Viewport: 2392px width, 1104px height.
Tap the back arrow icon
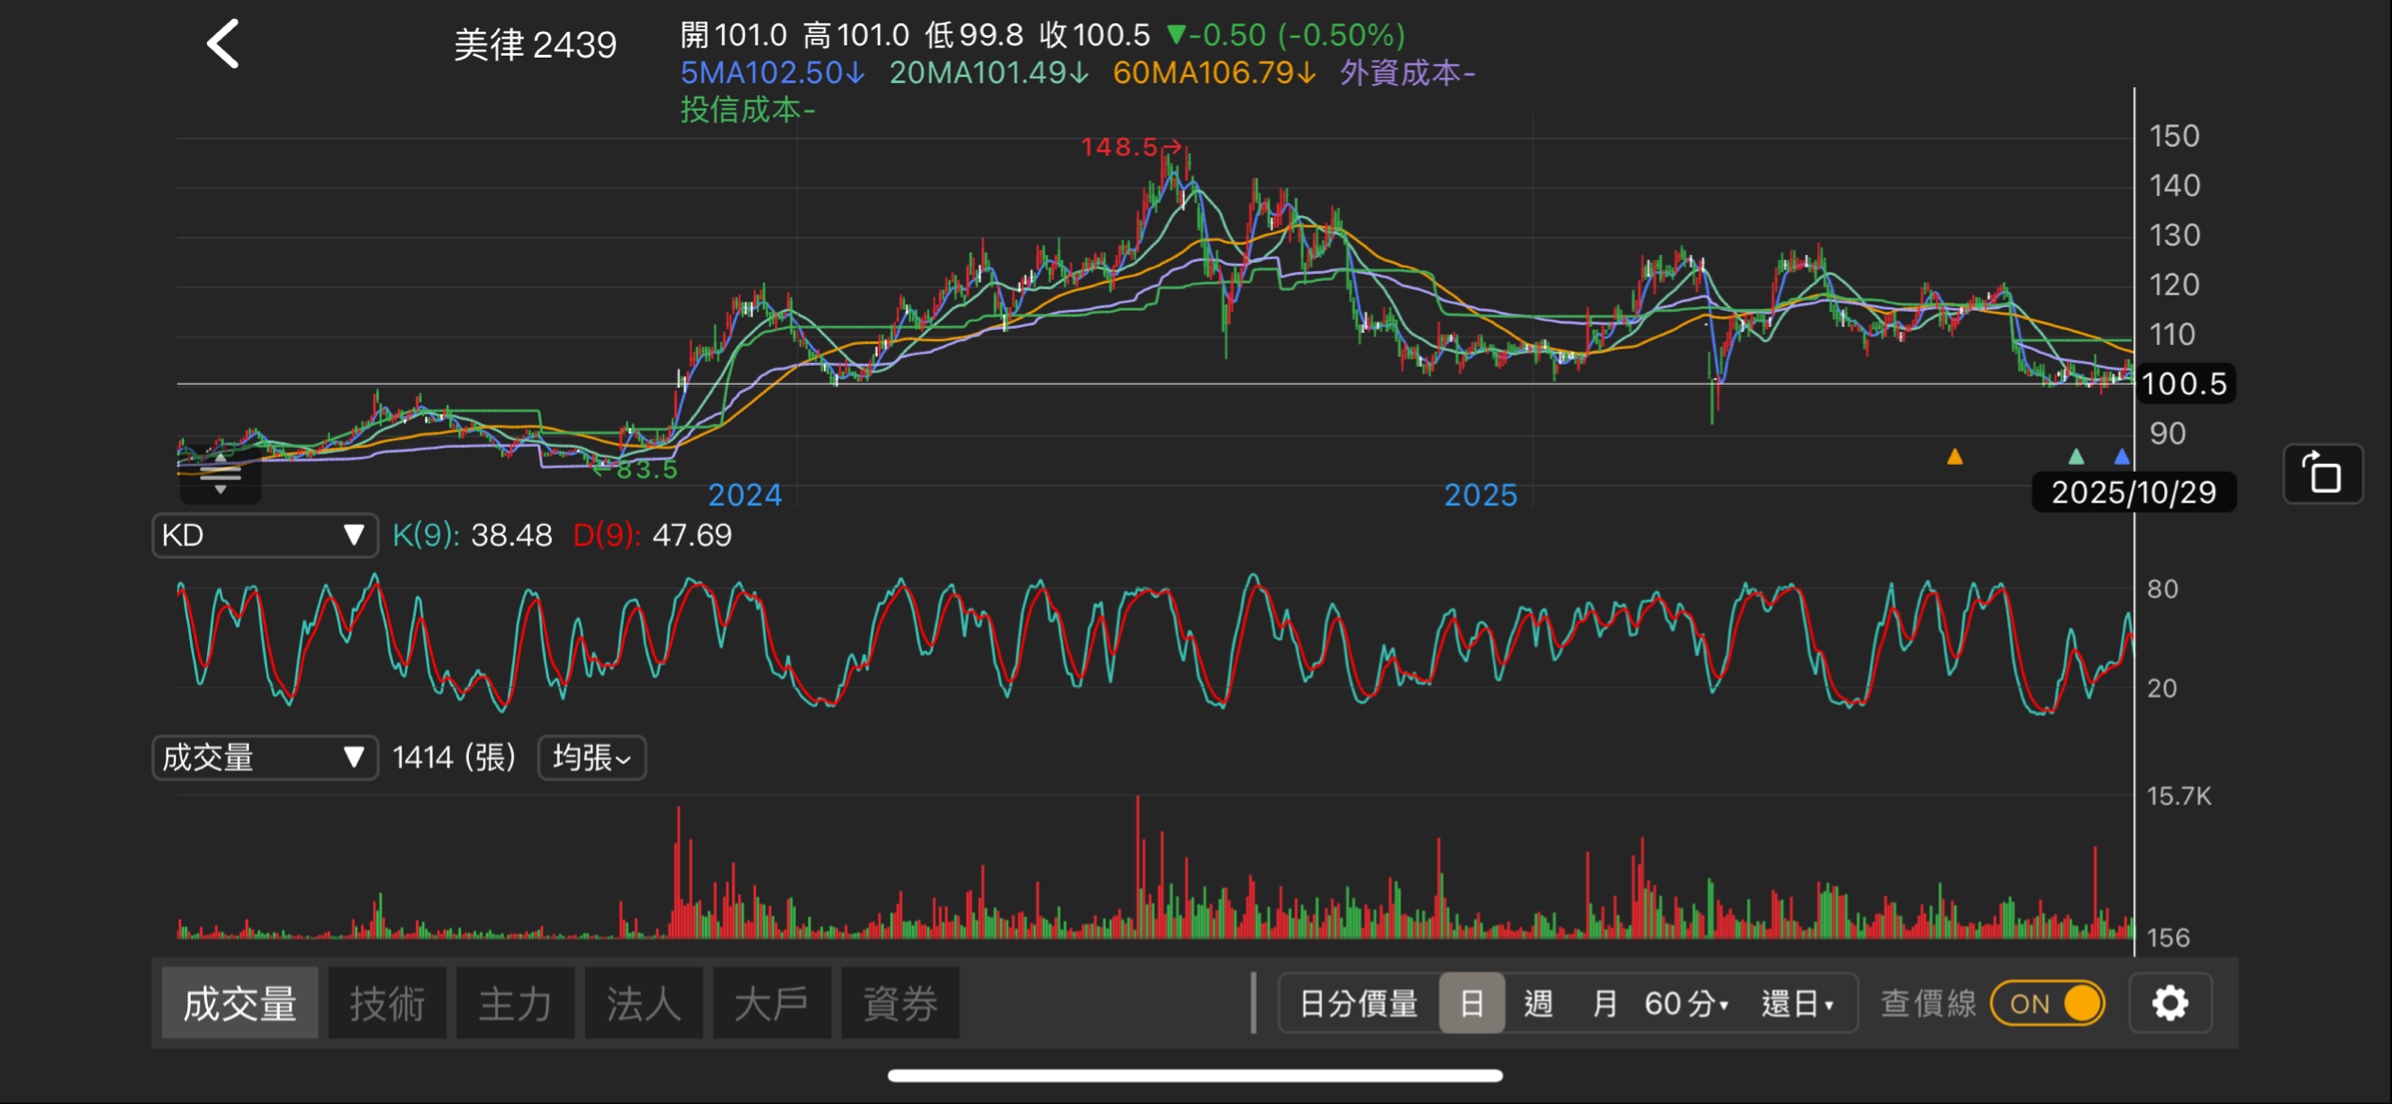[x=223, y=45]
